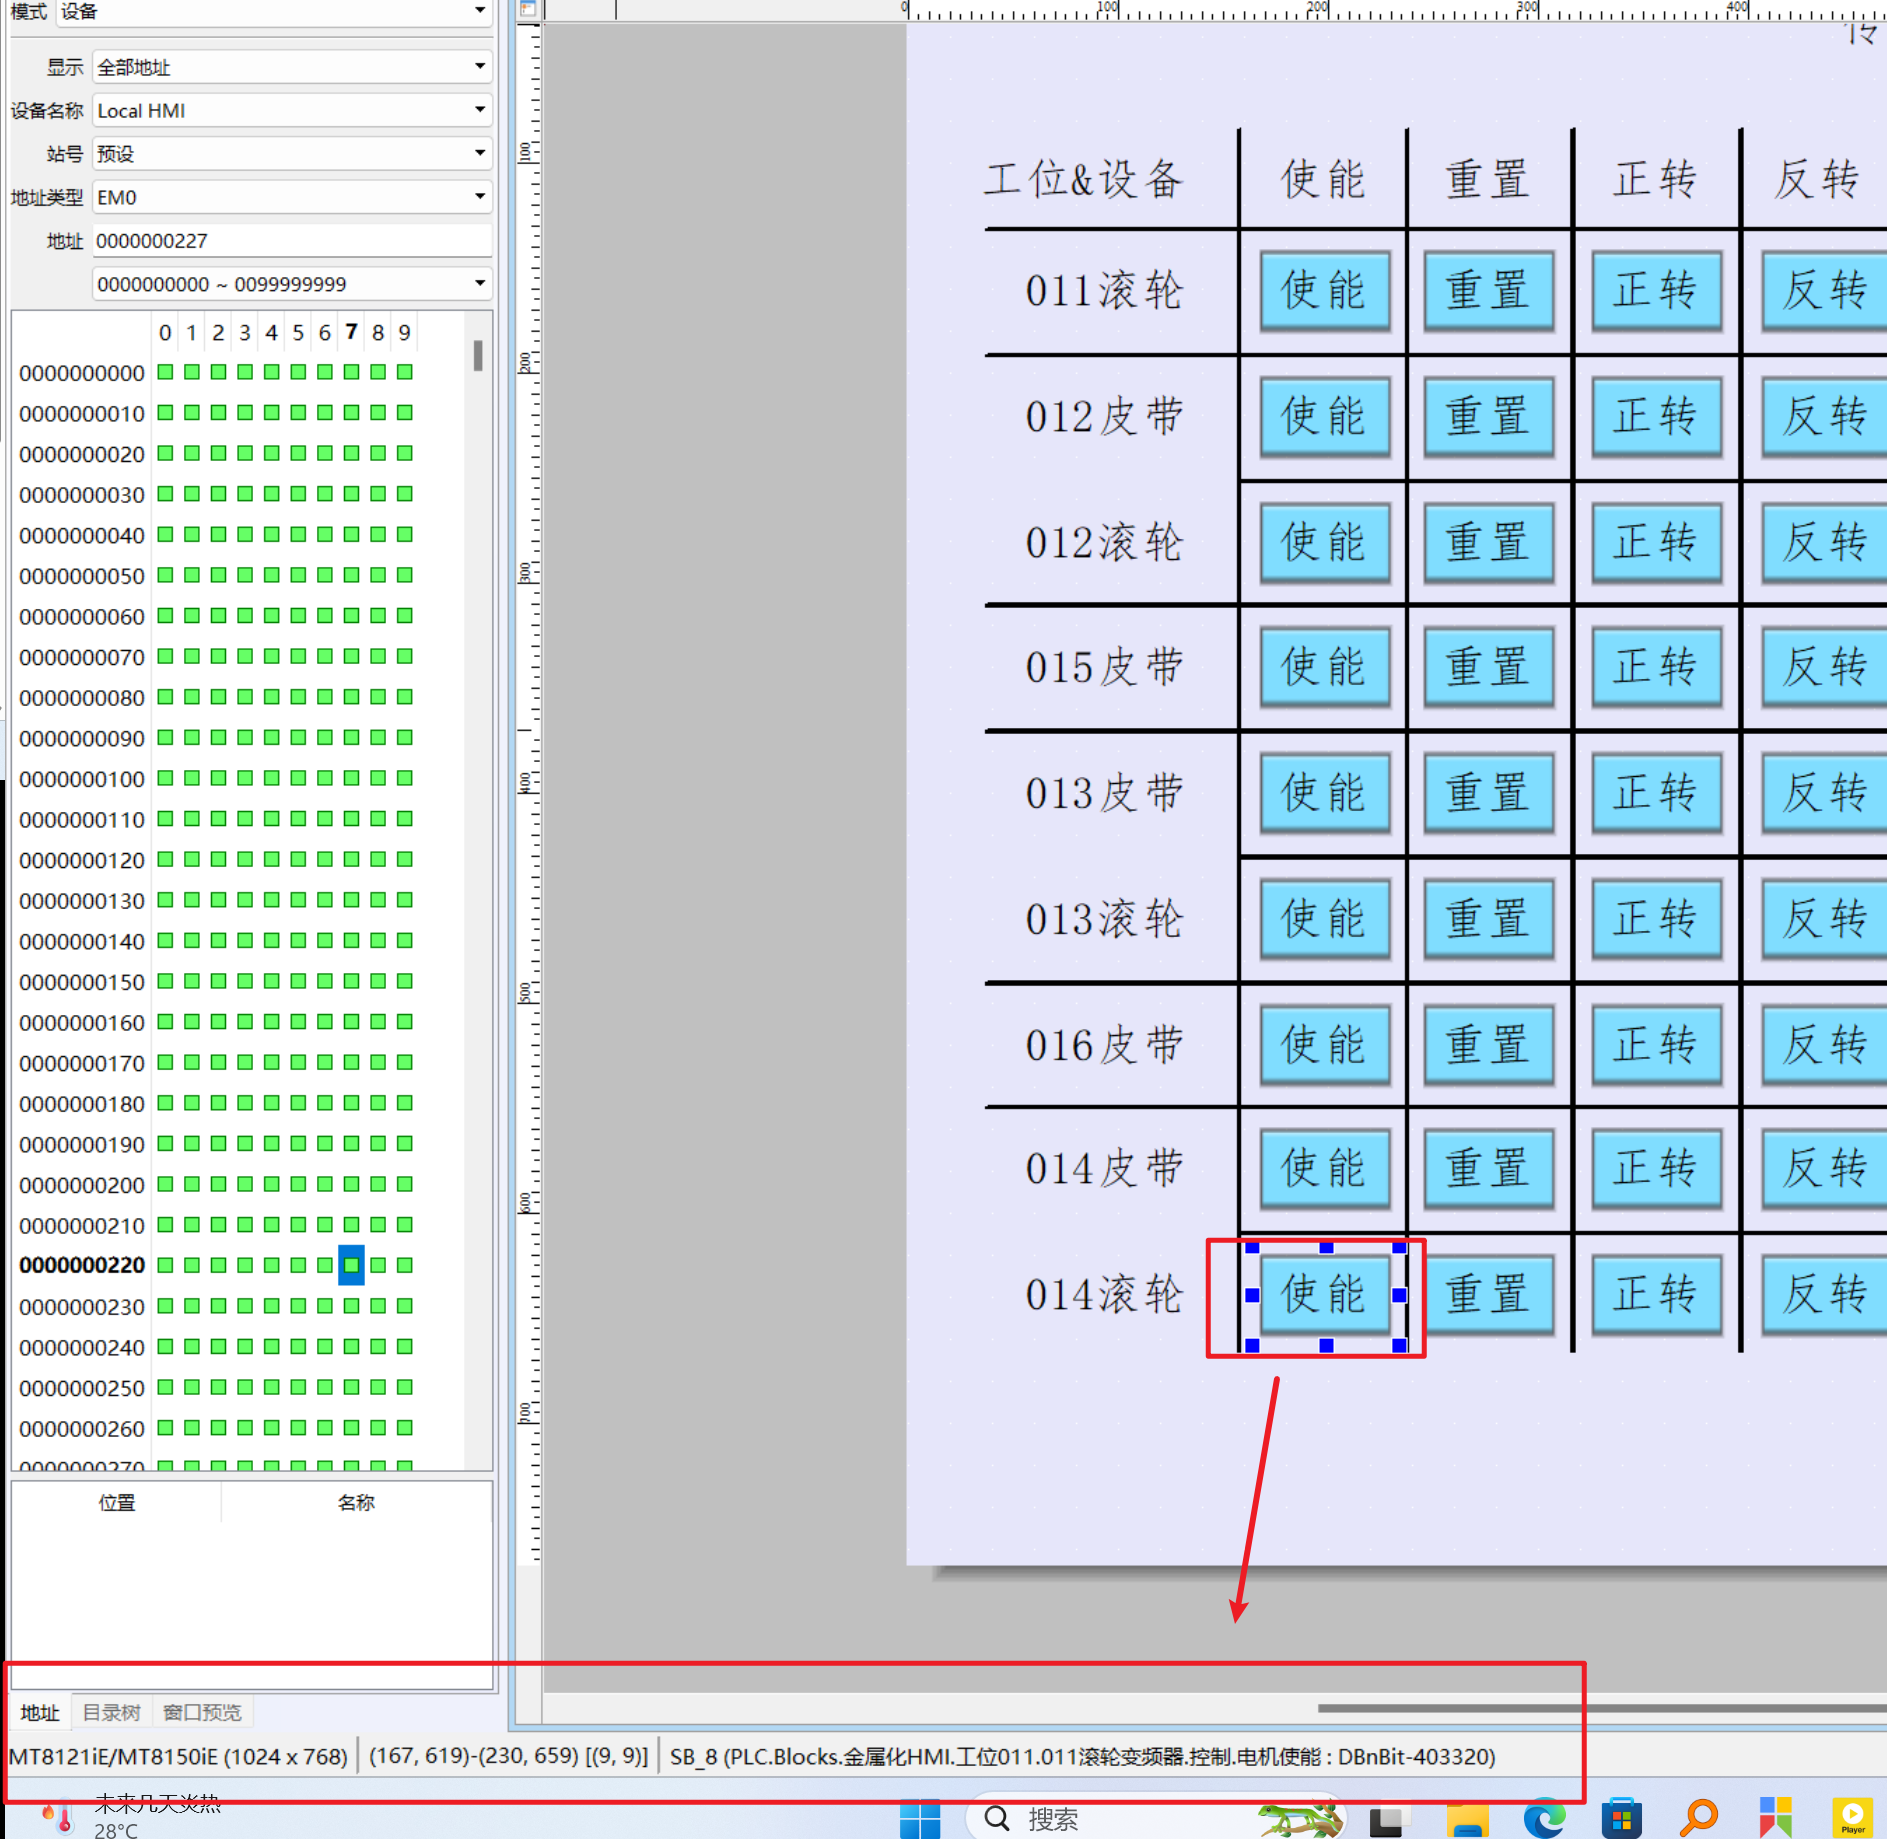This screenshot has width=1887, height=1839.
Task: Switch to the 目录树 tab
Action: coord(111,1711)
